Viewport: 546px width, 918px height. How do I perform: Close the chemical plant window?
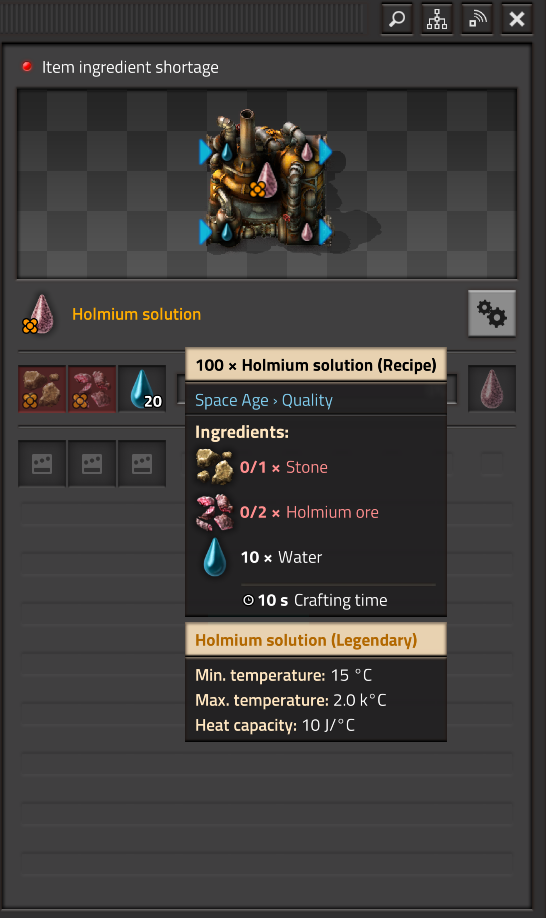pos(517,19)
